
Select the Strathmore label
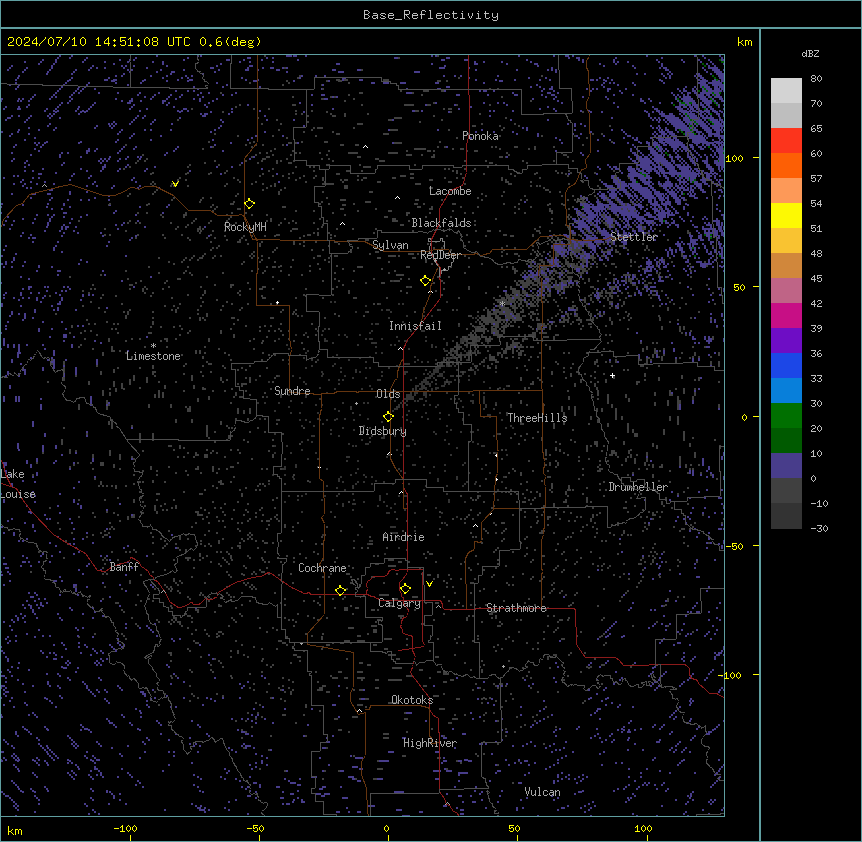(516, 608)
